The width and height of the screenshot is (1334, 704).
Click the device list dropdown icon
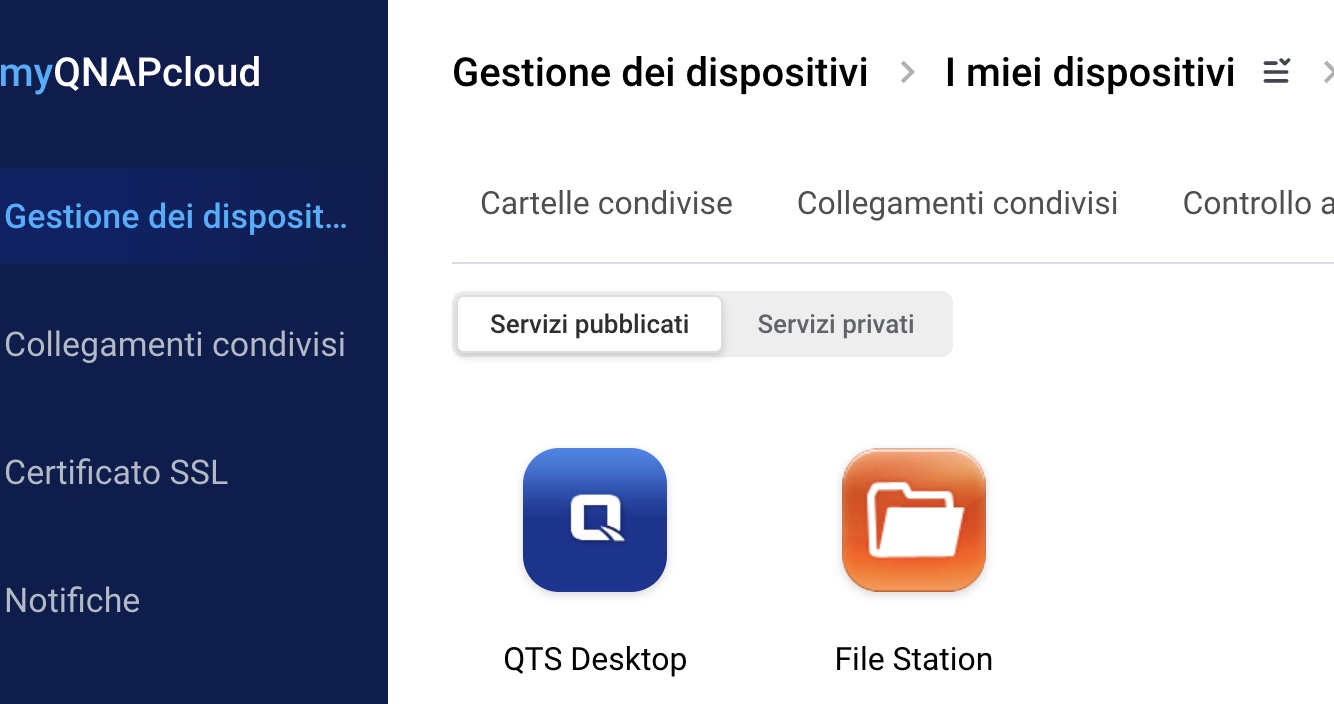[1276, 72]
